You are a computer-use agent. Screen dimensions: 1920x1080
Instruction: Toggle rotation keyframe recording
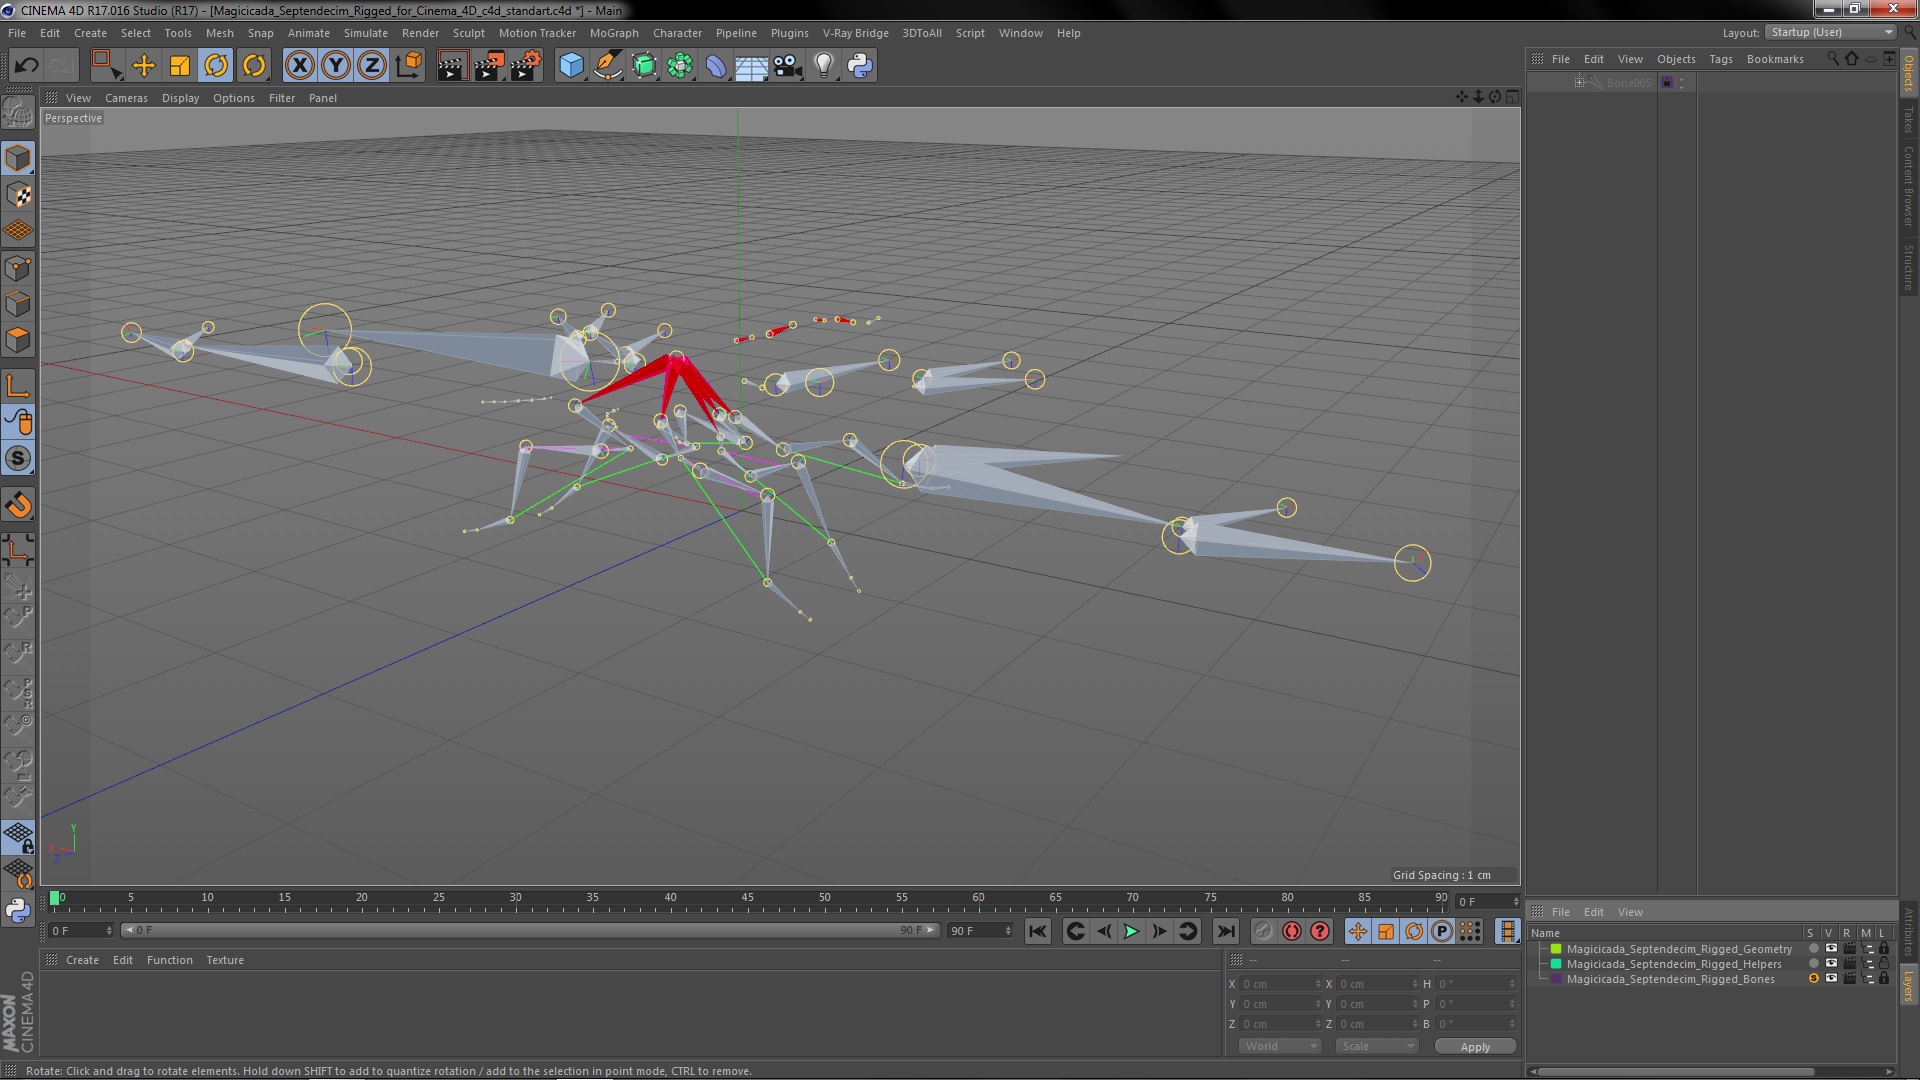[1413, 931]
